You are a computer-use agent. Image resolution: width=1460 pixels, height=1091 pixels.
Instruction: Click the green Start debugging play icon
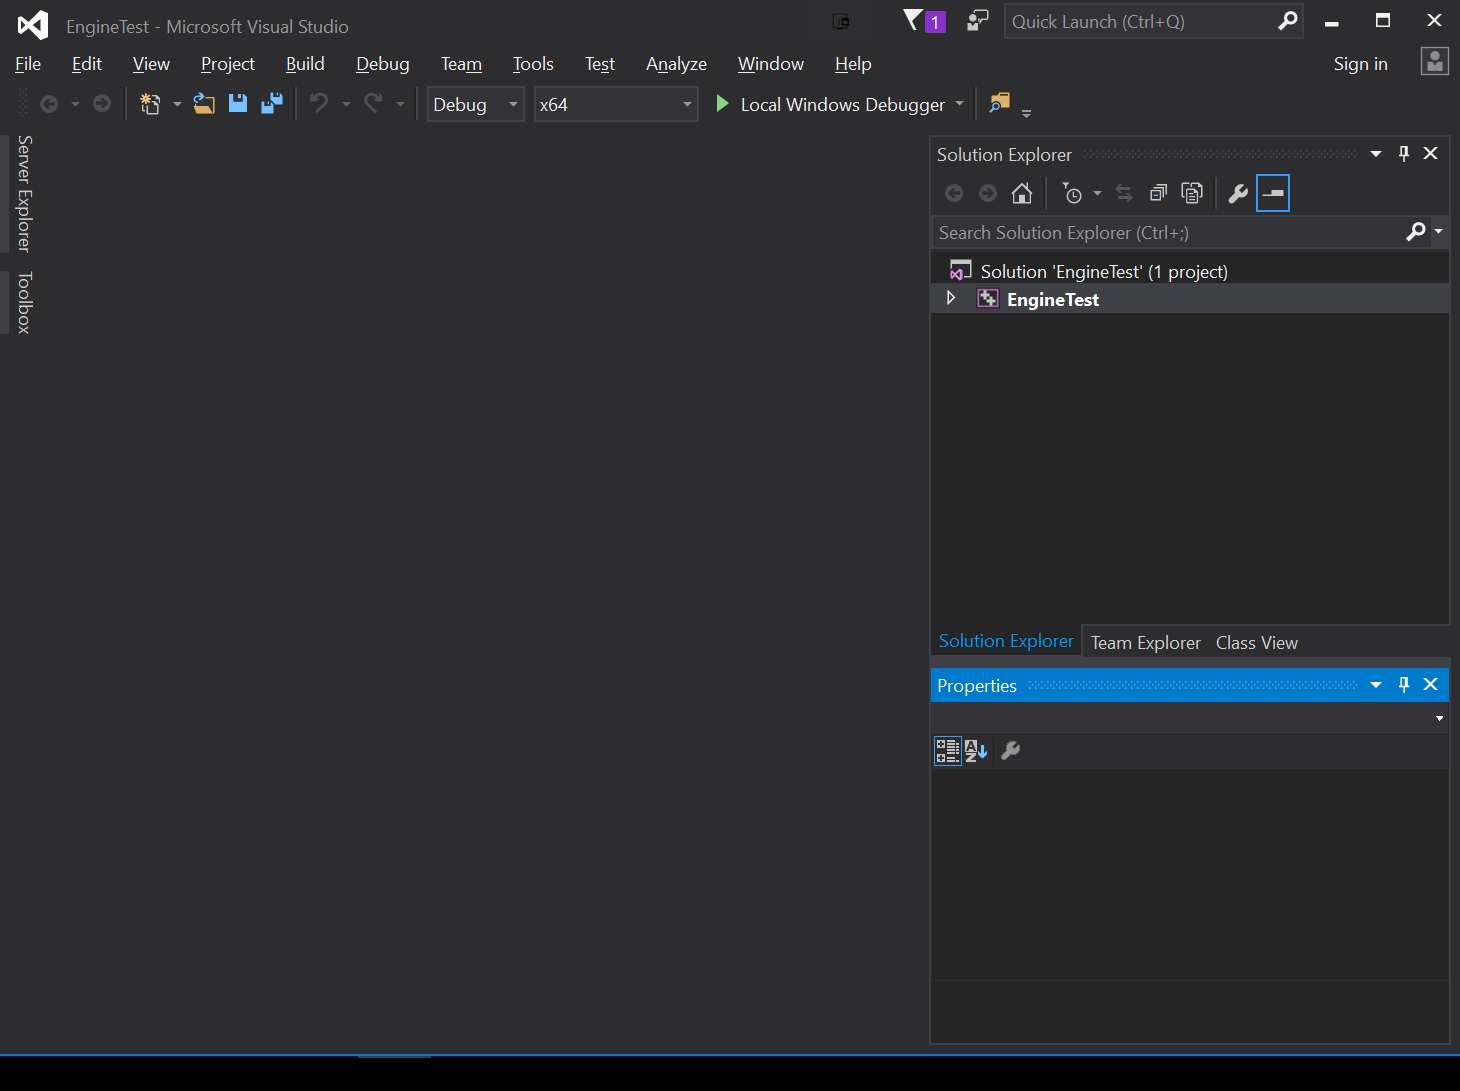(722, 104)
